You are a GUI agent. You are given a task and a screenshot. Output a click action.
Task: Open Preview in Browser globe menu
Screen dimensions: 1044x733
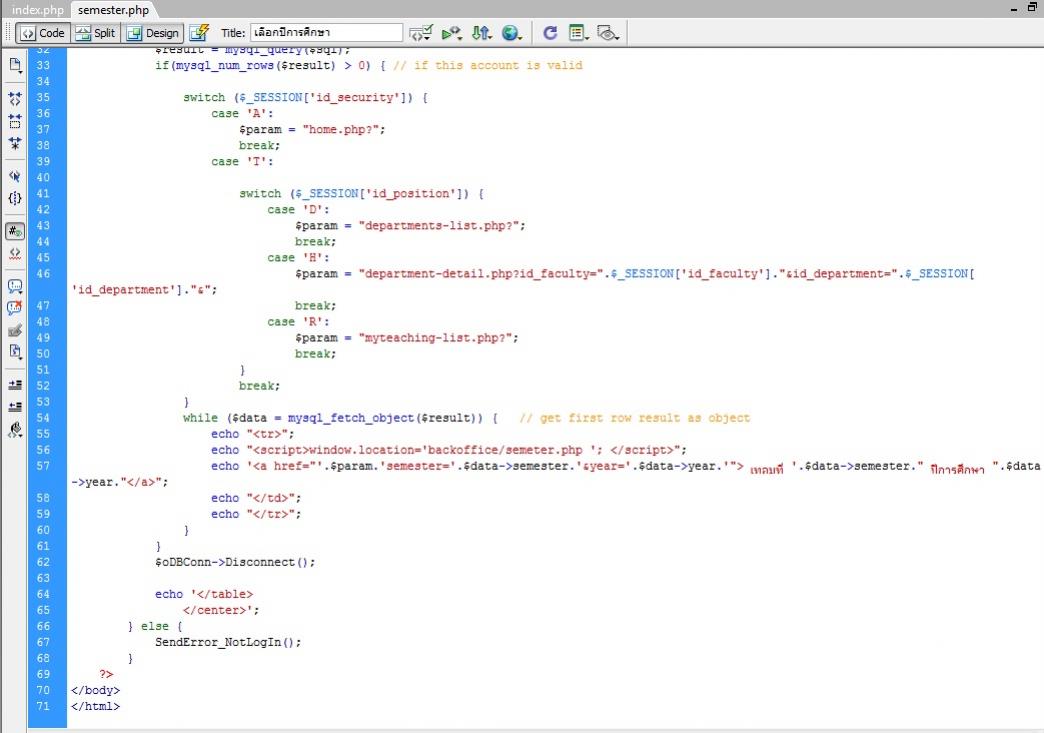[x=511, y=33]
